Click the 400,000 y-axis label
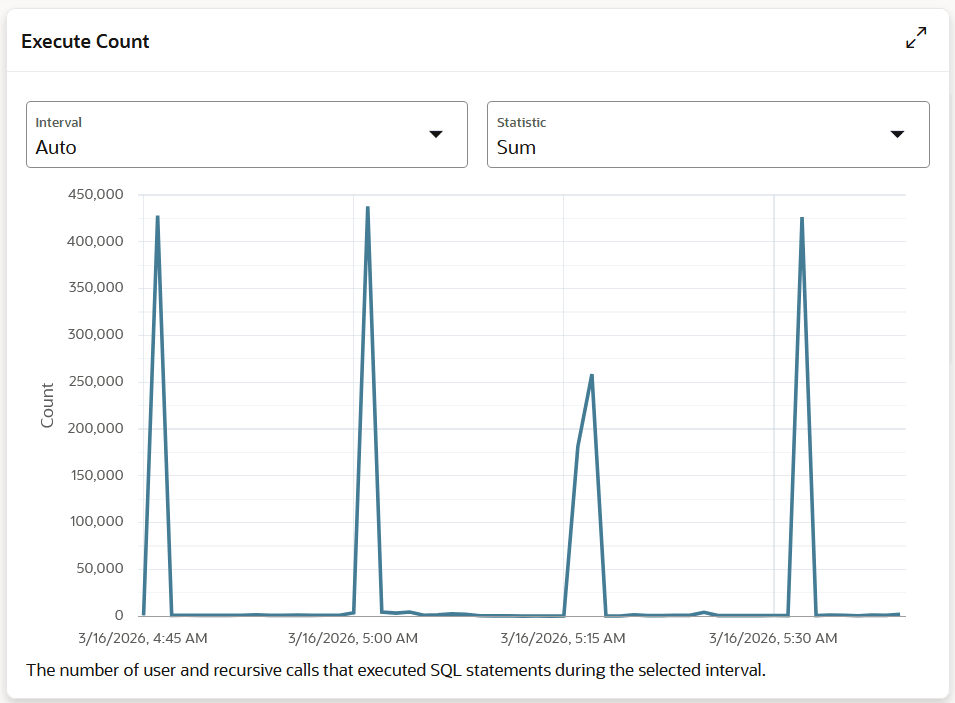This screenshot has height=703, width=955. pos(95,241)
